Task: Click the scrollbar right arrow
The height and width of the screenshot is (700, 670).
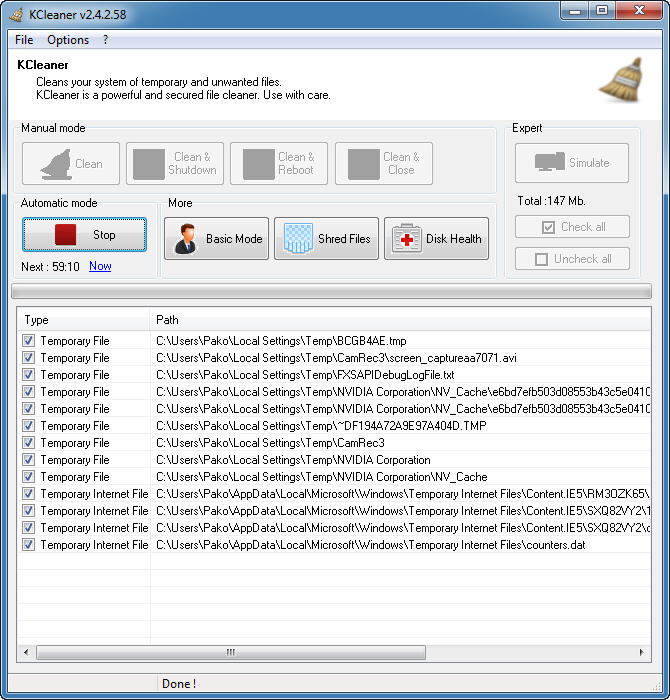Action: (x=641, y=652)
